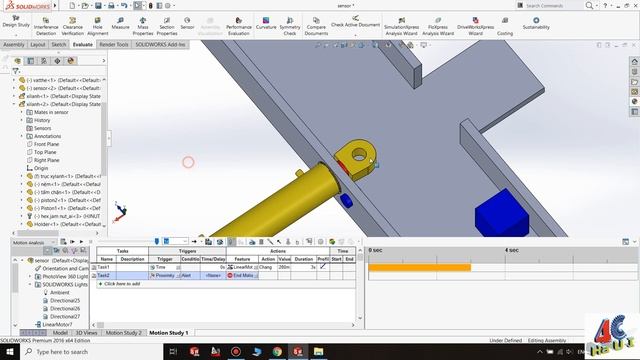Select Task2 End Motion feature cell

pos(242,276)
